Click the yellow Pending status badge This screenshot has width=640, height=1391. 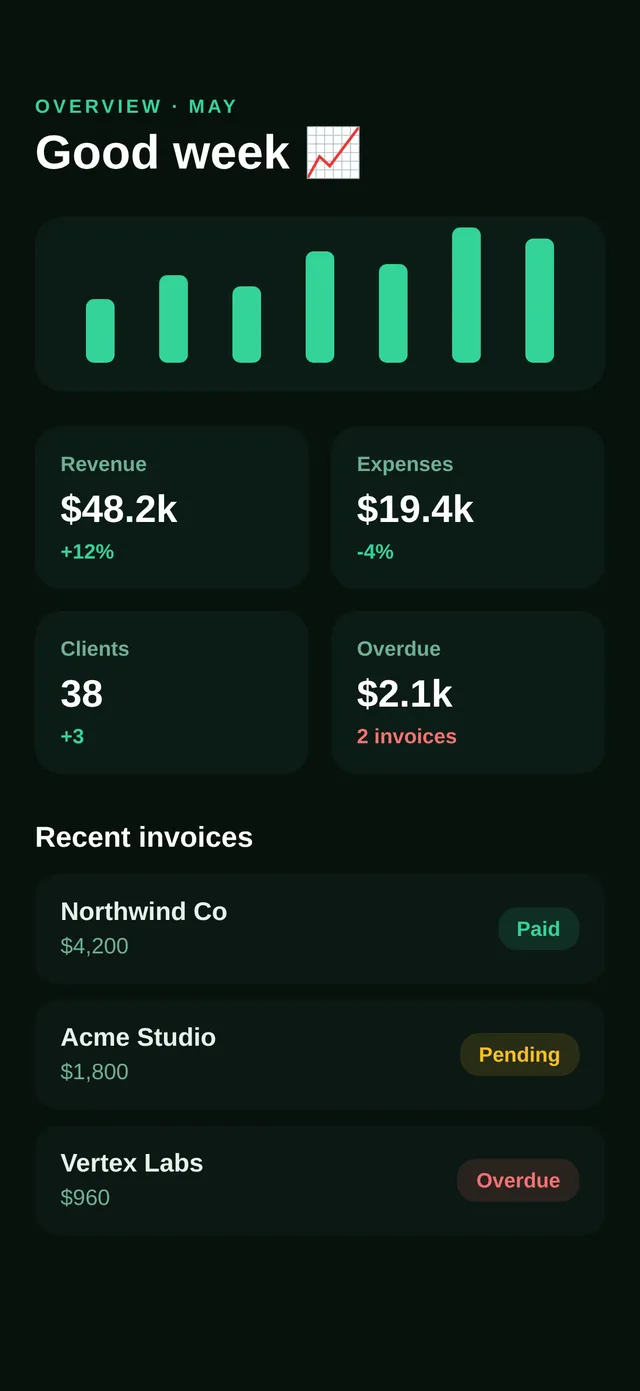coord(520,1055)
